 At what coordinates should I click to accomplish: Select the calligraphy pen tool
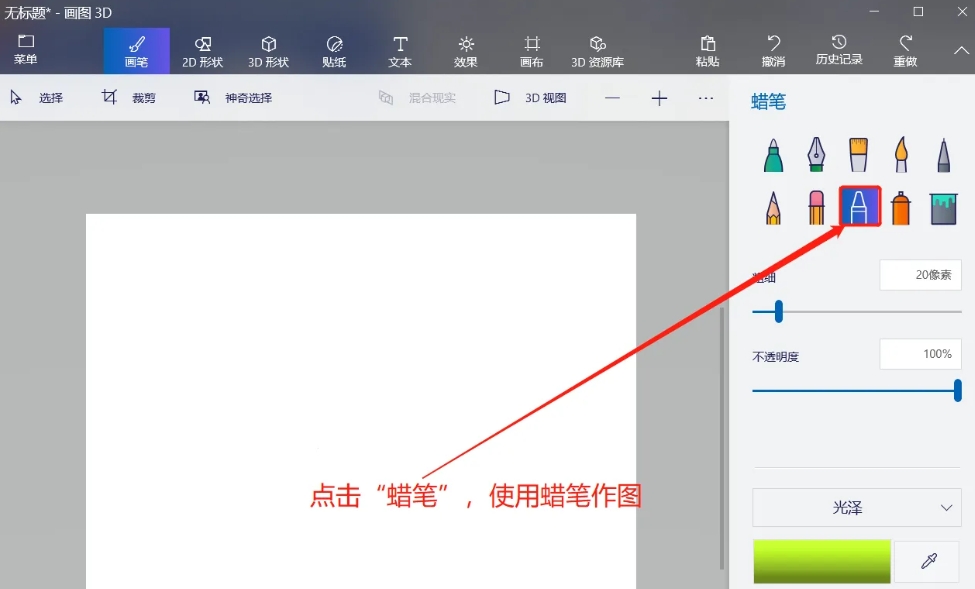tap(816, 155)
